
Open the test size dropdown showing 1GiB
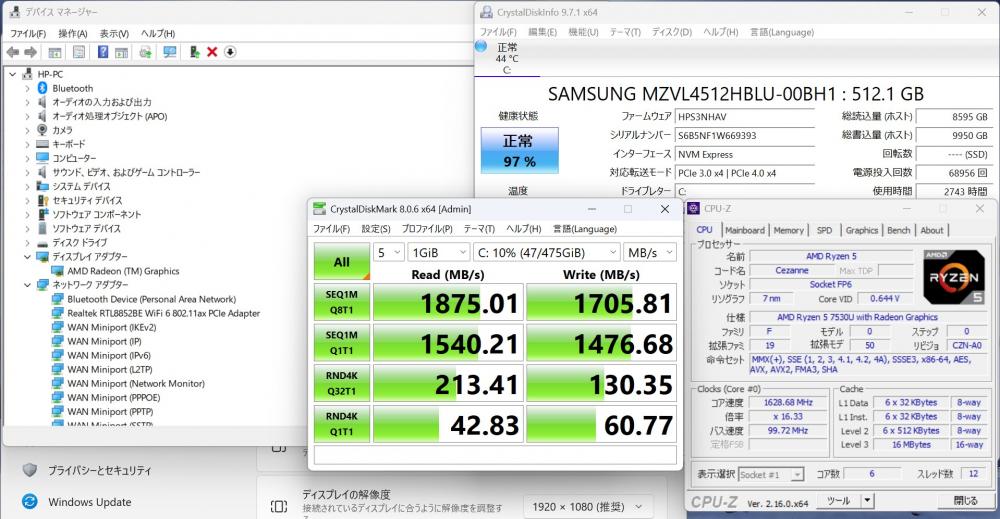[439, 252]
